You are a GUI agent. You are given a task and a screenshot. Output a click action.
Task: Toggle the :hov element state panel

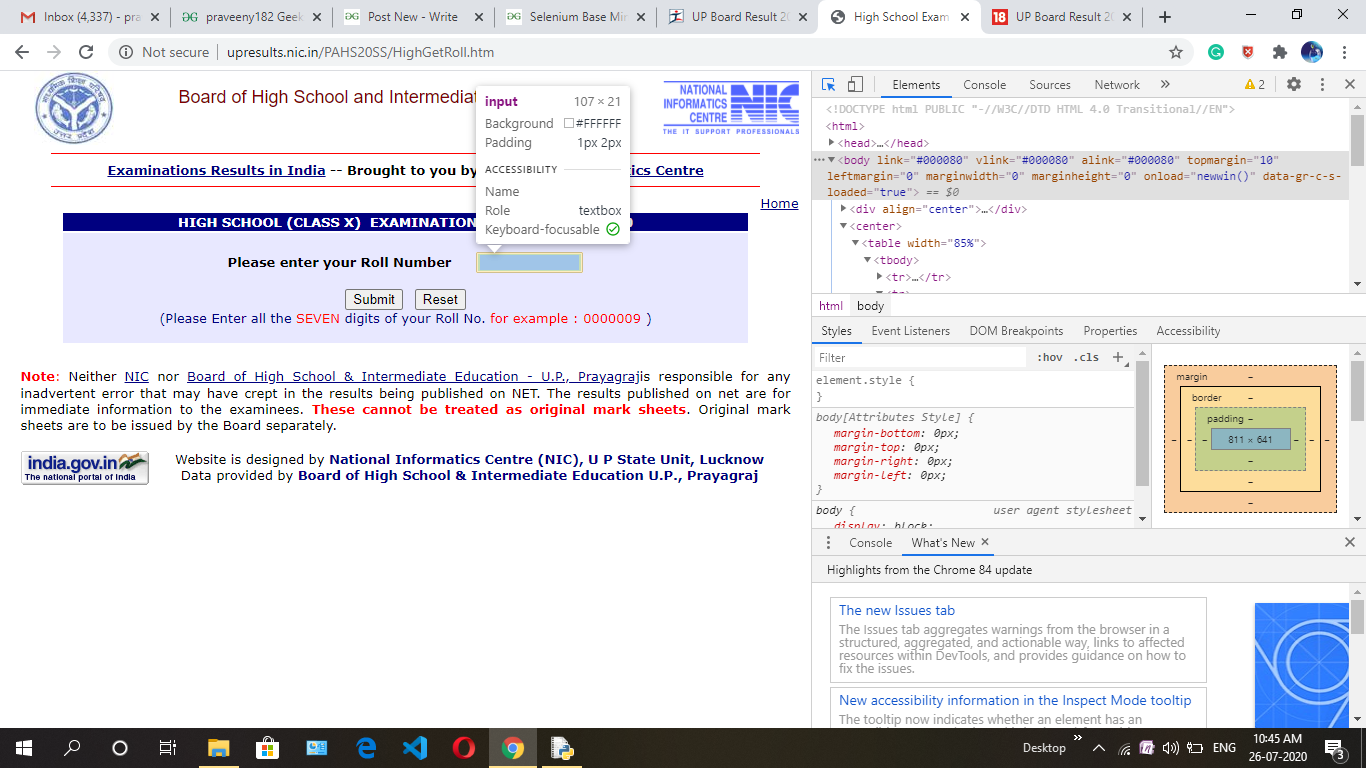click(x=1050, y=357)
